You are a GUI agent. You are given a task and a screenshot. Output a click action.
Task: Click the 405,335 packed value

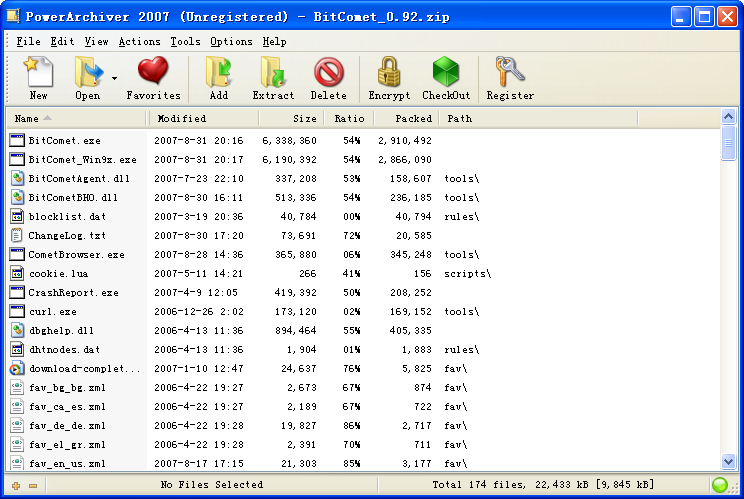click(411, 331)
